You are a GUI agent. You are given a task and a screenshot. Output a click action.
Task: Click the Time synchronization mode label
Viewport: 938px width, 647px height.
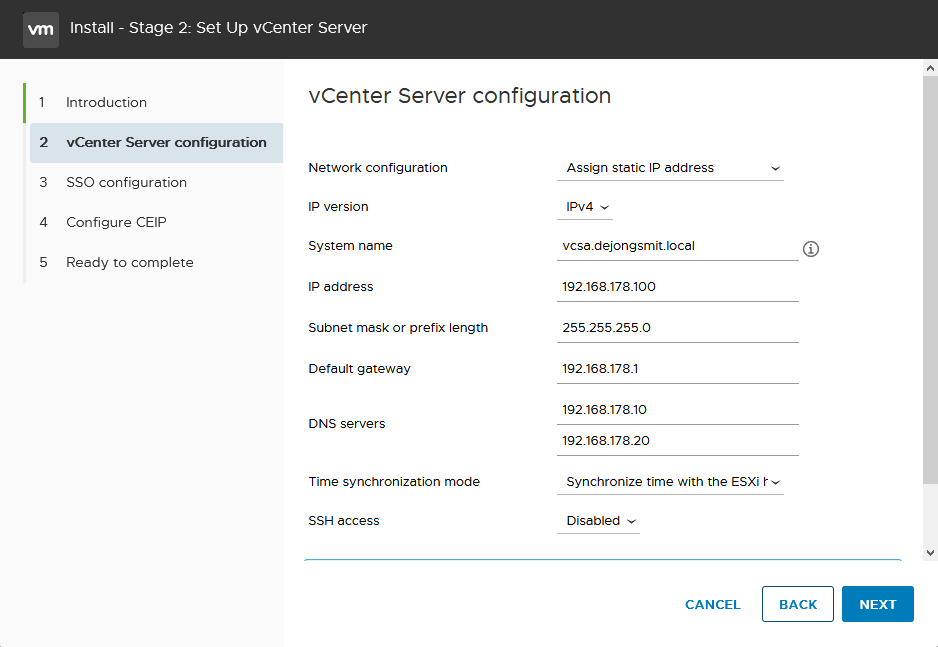coord(394,482)
